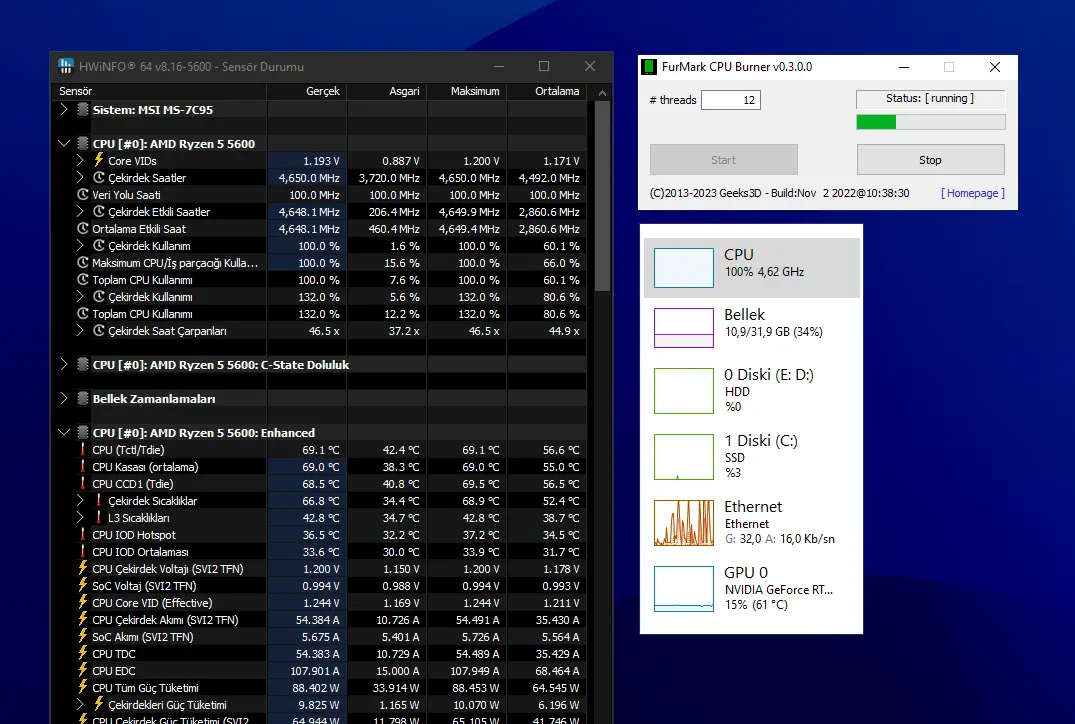Expand the Çekirdek Etkili Saatler row

80,211
